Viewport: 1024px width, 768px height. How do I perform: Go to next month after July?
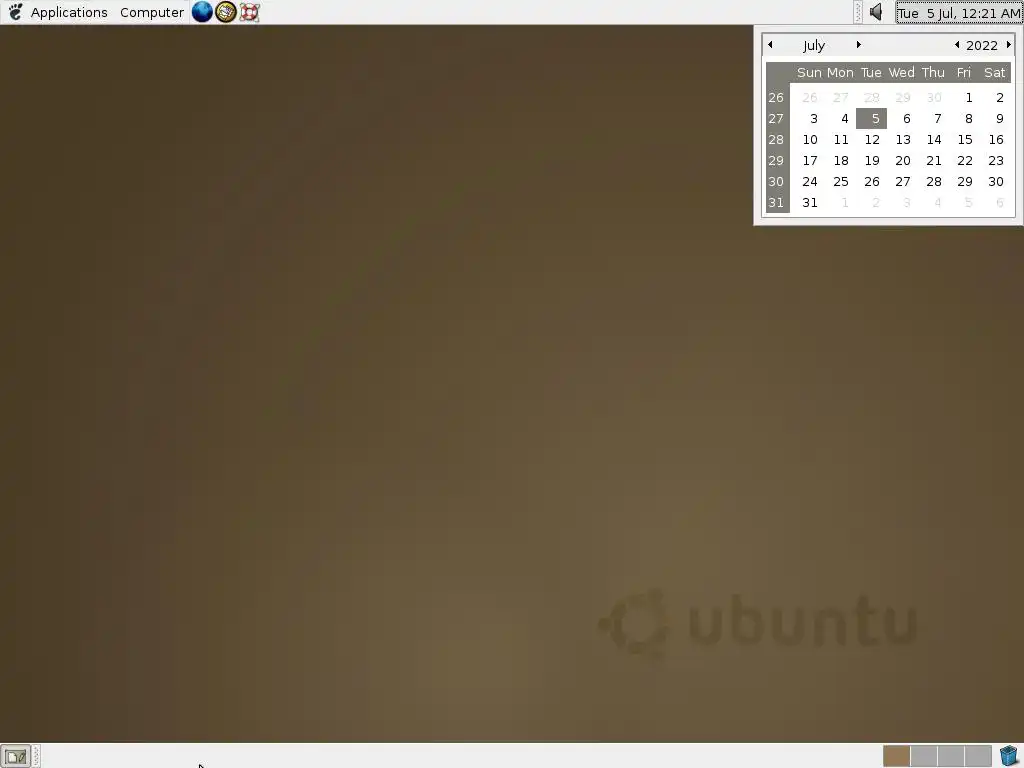(x=858, y=44)
